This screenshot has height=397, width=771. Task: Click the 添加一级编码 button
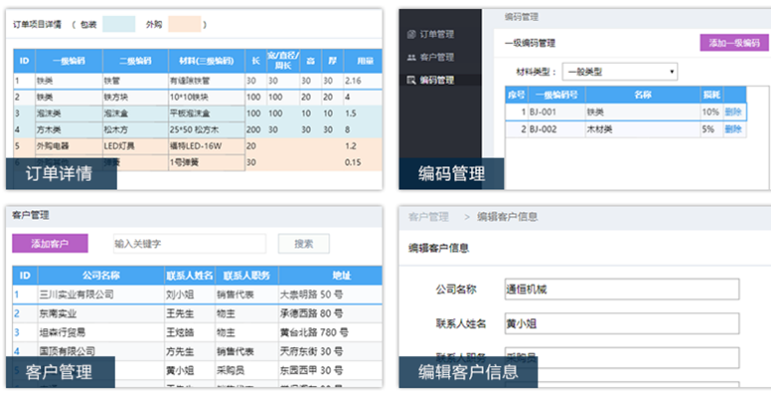[x=734, y=43]
